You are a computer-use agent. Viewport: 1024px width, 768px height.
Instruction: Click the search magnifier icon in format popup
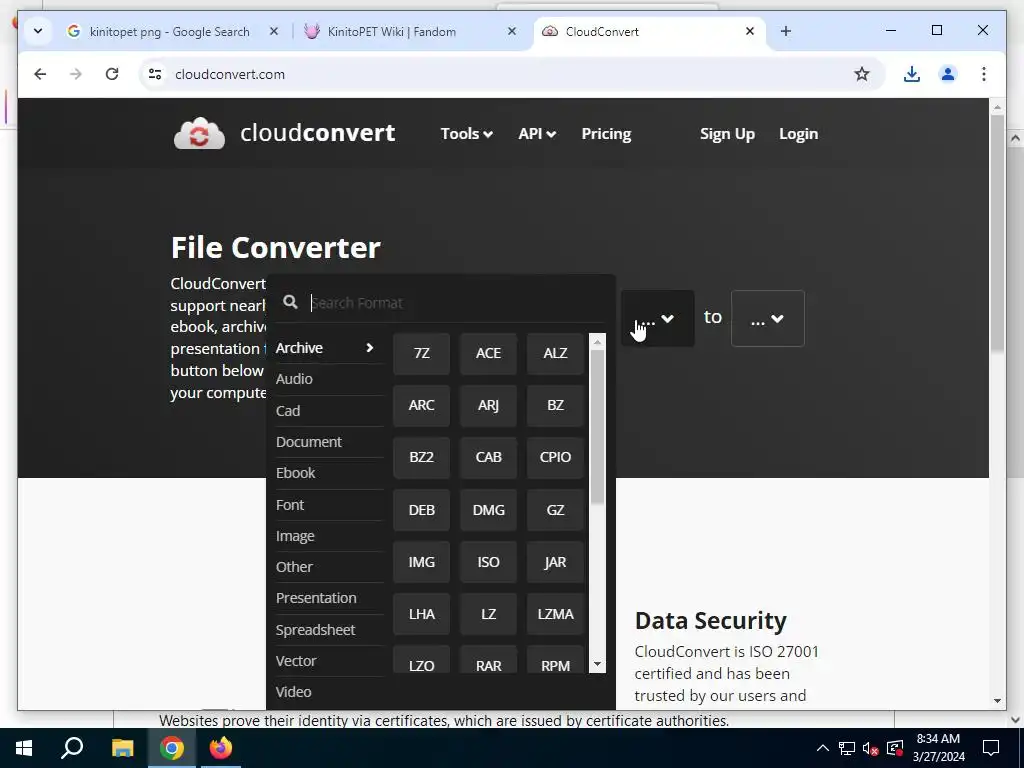point(290,302)
